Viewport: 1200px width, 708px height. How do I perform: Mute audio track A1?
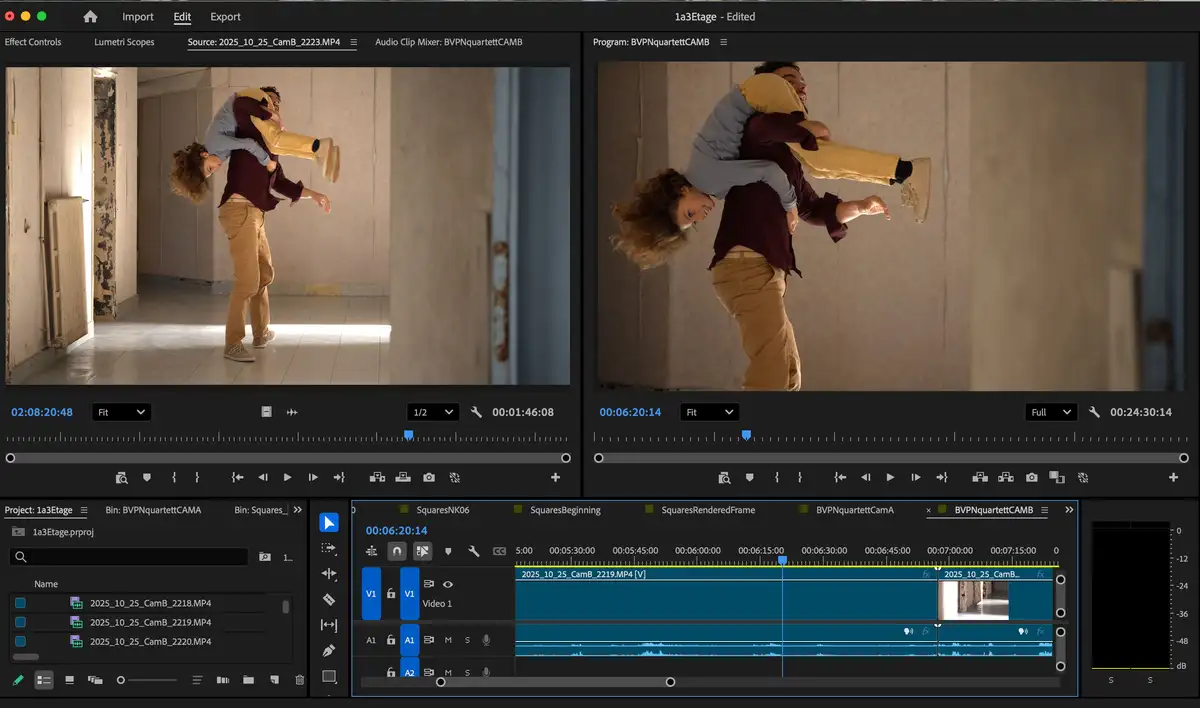tap(448, 640)
